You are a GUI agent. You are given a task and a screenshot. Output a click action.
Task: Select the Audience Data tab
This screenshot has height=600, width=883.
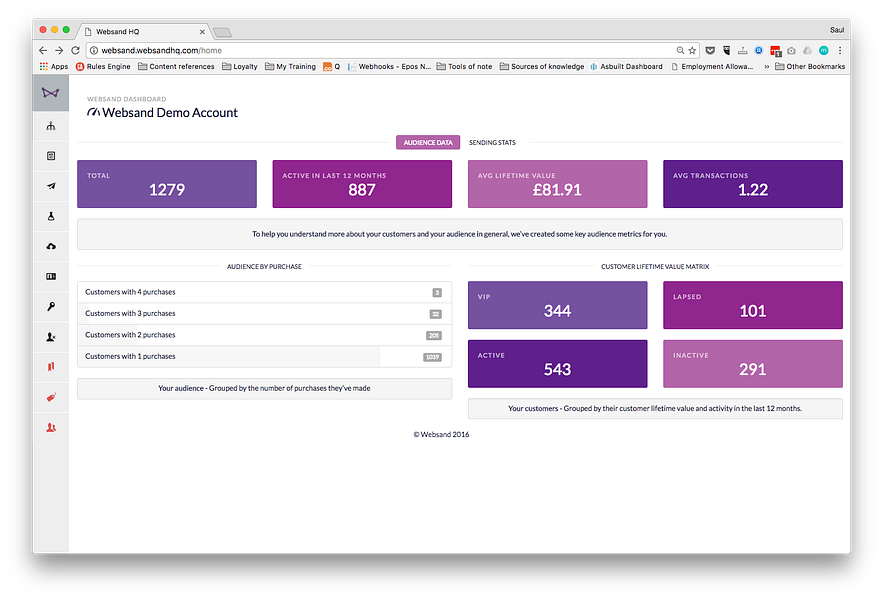pyautogui.click(x=428, y=143)
